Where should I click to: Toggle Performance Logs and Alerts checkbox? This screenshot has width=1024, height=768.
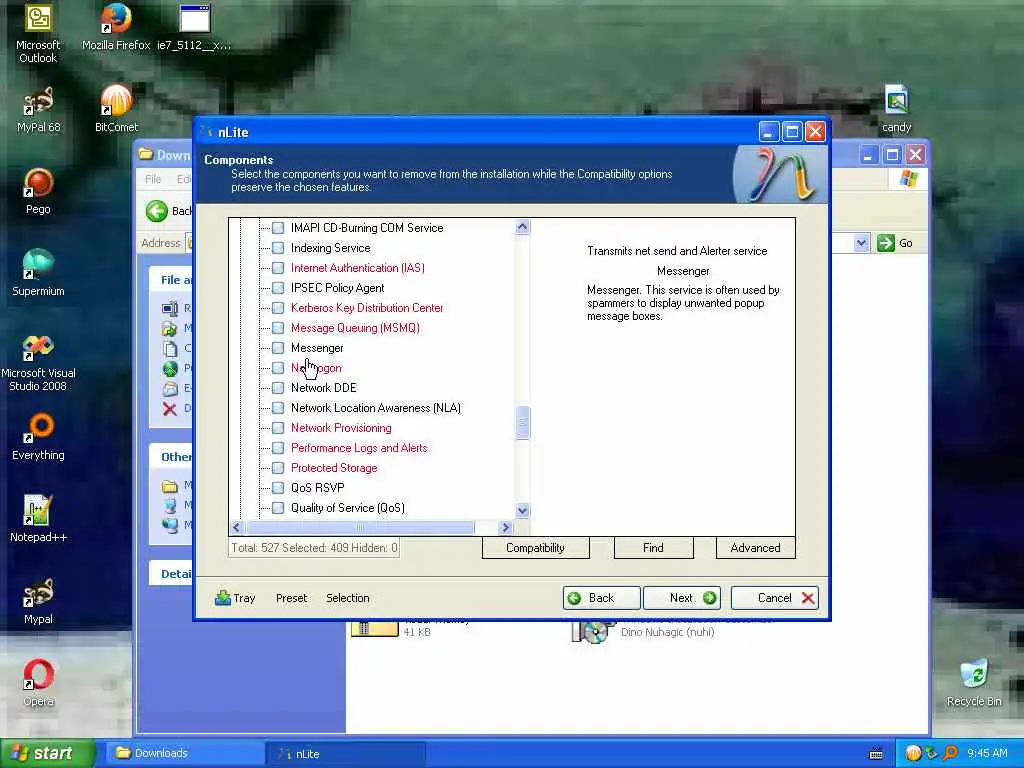(x=278, y=448)
